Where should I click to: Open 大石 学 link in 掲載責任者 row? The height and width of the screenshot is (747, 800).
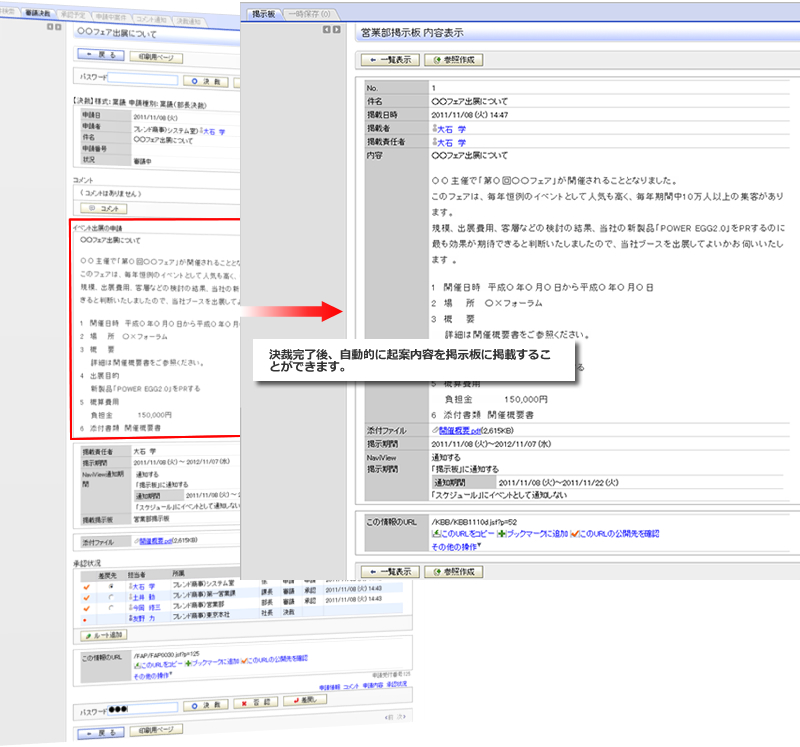tap(451, 142)
